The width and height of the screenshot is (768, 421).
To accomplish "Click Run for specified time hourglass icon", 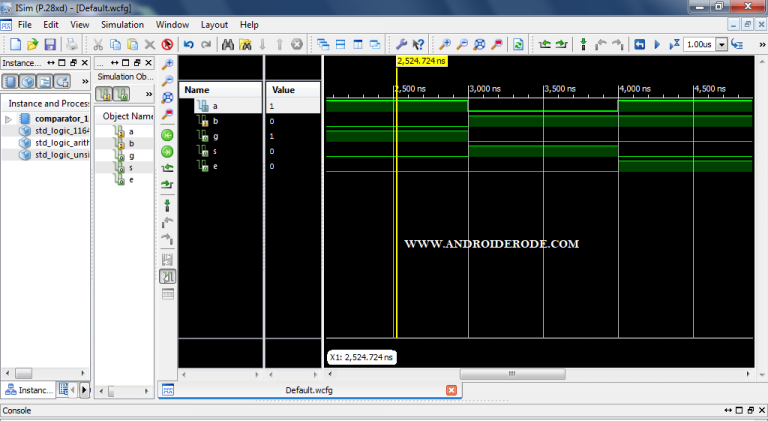I will coord(674,45).
